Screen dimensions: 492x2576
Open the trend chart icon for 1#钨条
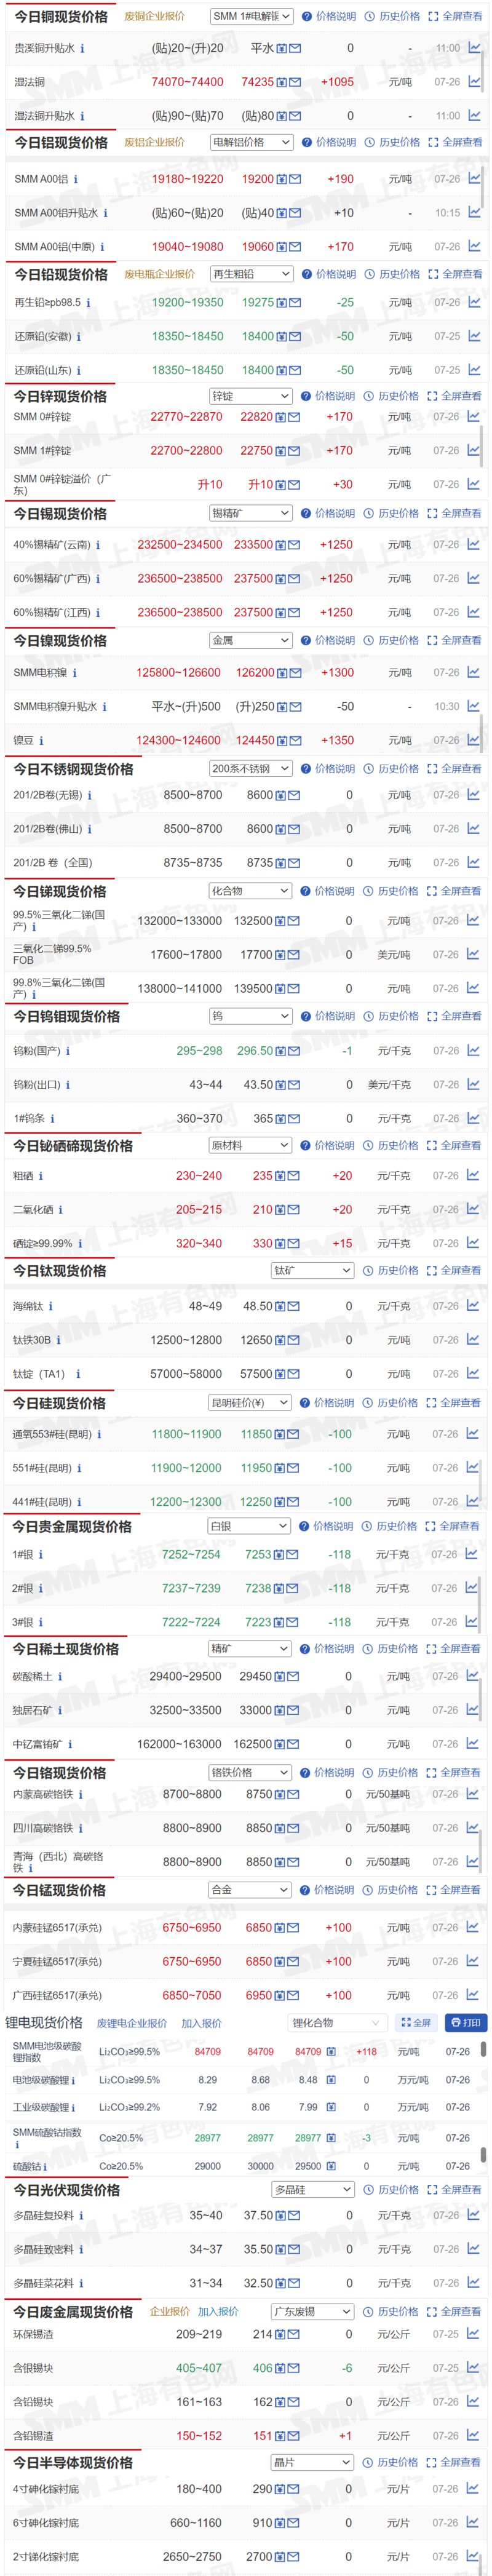pos(473,1119)
